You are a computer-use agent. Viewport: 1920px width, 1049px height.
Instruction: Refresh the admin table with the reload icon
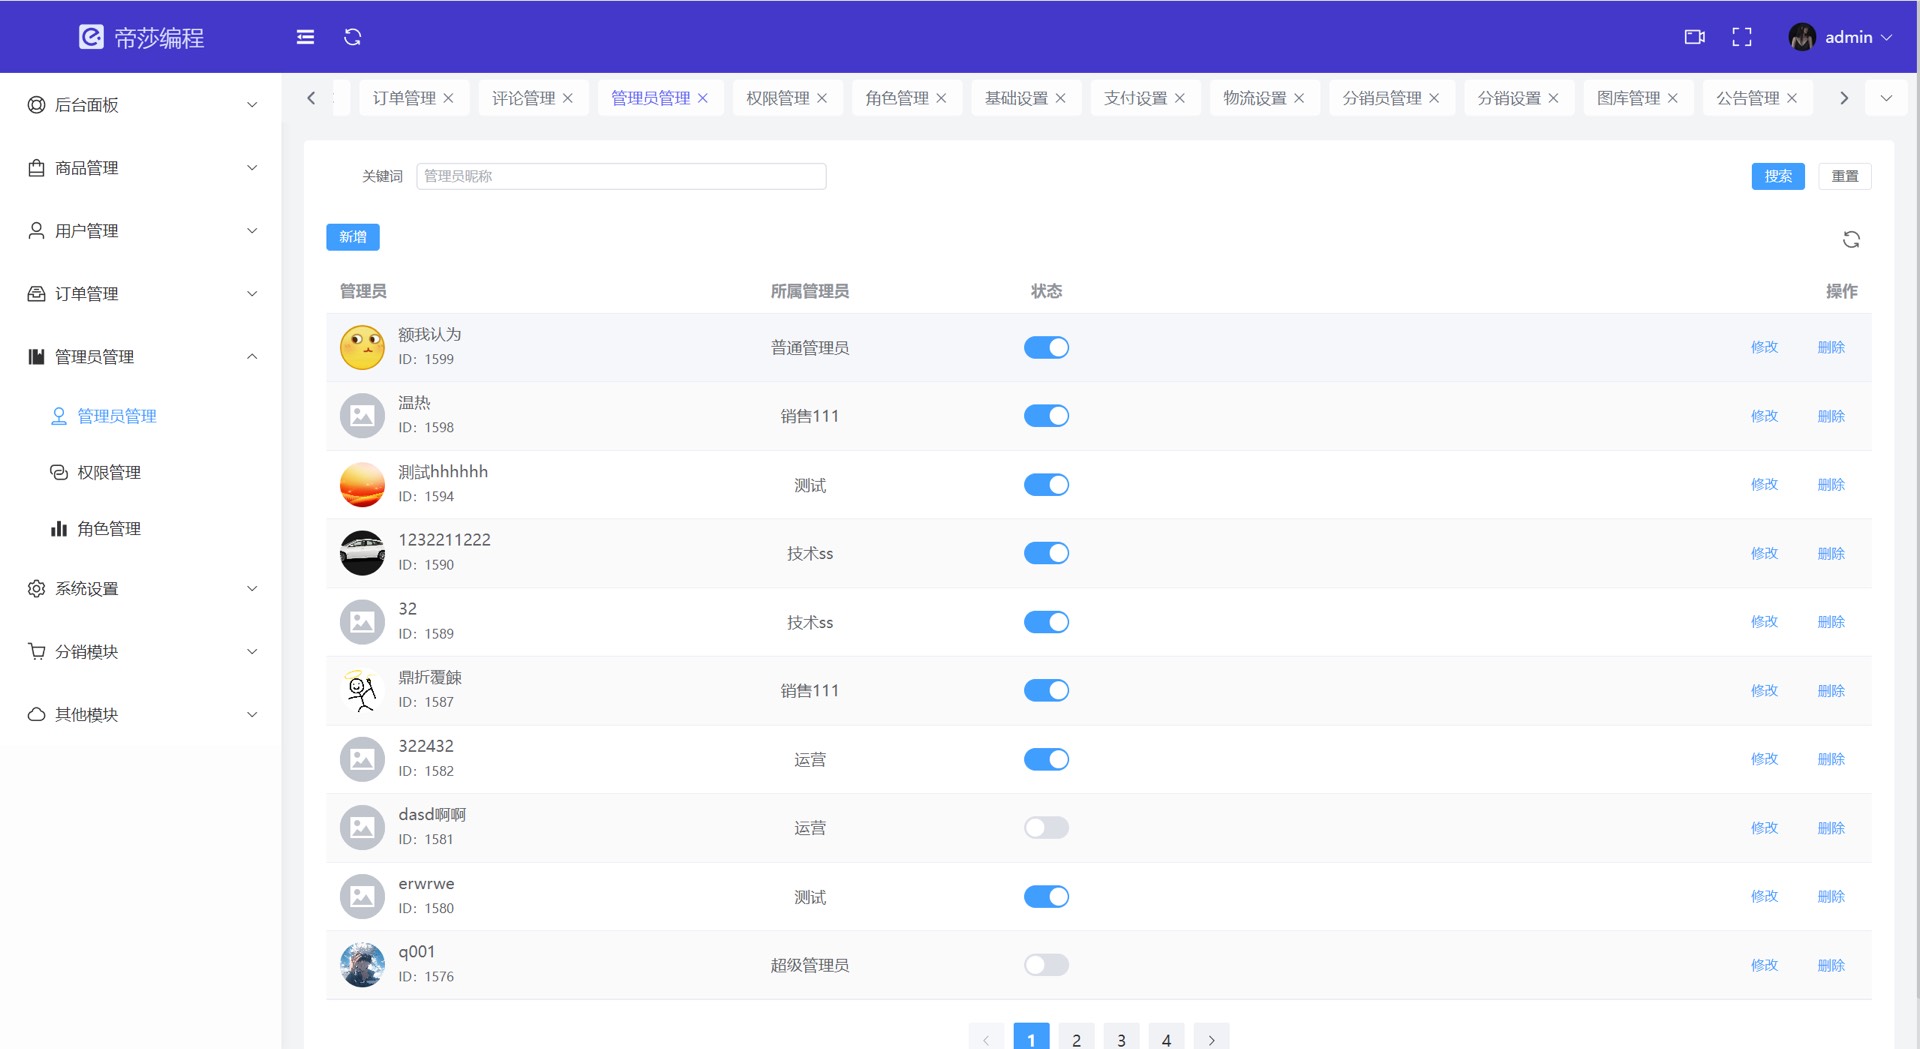tap(1851, 239)
